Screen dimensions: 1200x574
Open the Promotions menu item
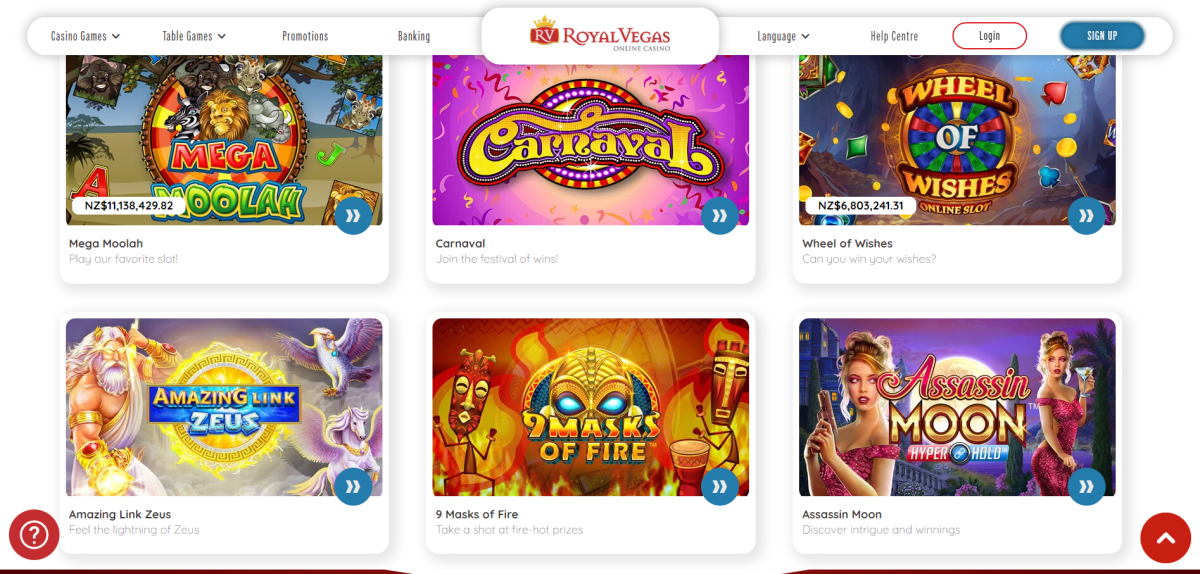click(x=305, y=36)
